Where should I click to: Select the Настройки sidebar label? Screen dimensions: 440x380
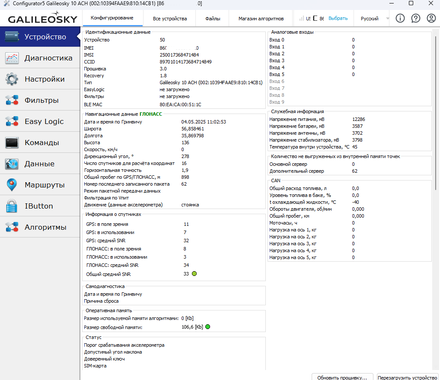(45, 79)
